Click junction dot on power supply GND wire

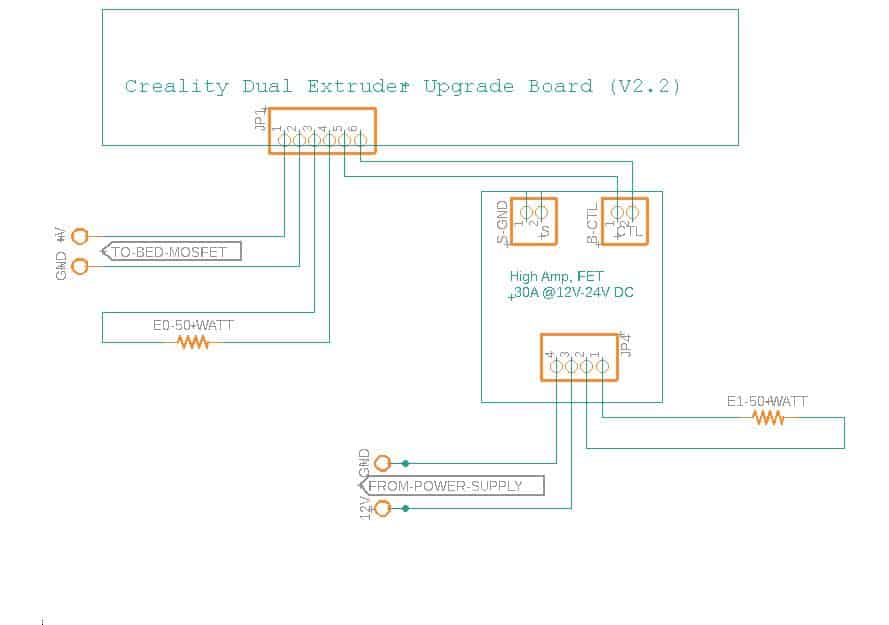405,463
